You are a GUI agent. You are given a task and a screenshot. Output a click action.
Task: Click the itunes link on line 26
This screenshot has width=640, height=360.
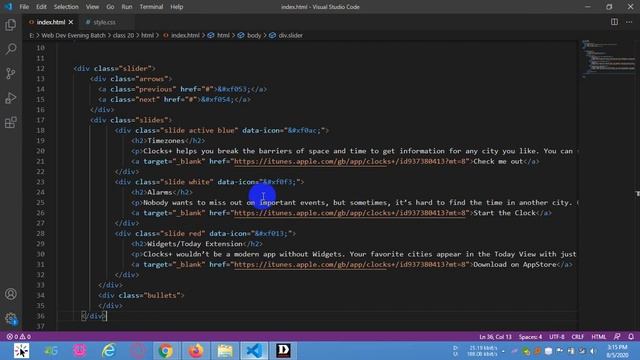tap(351, 213)
